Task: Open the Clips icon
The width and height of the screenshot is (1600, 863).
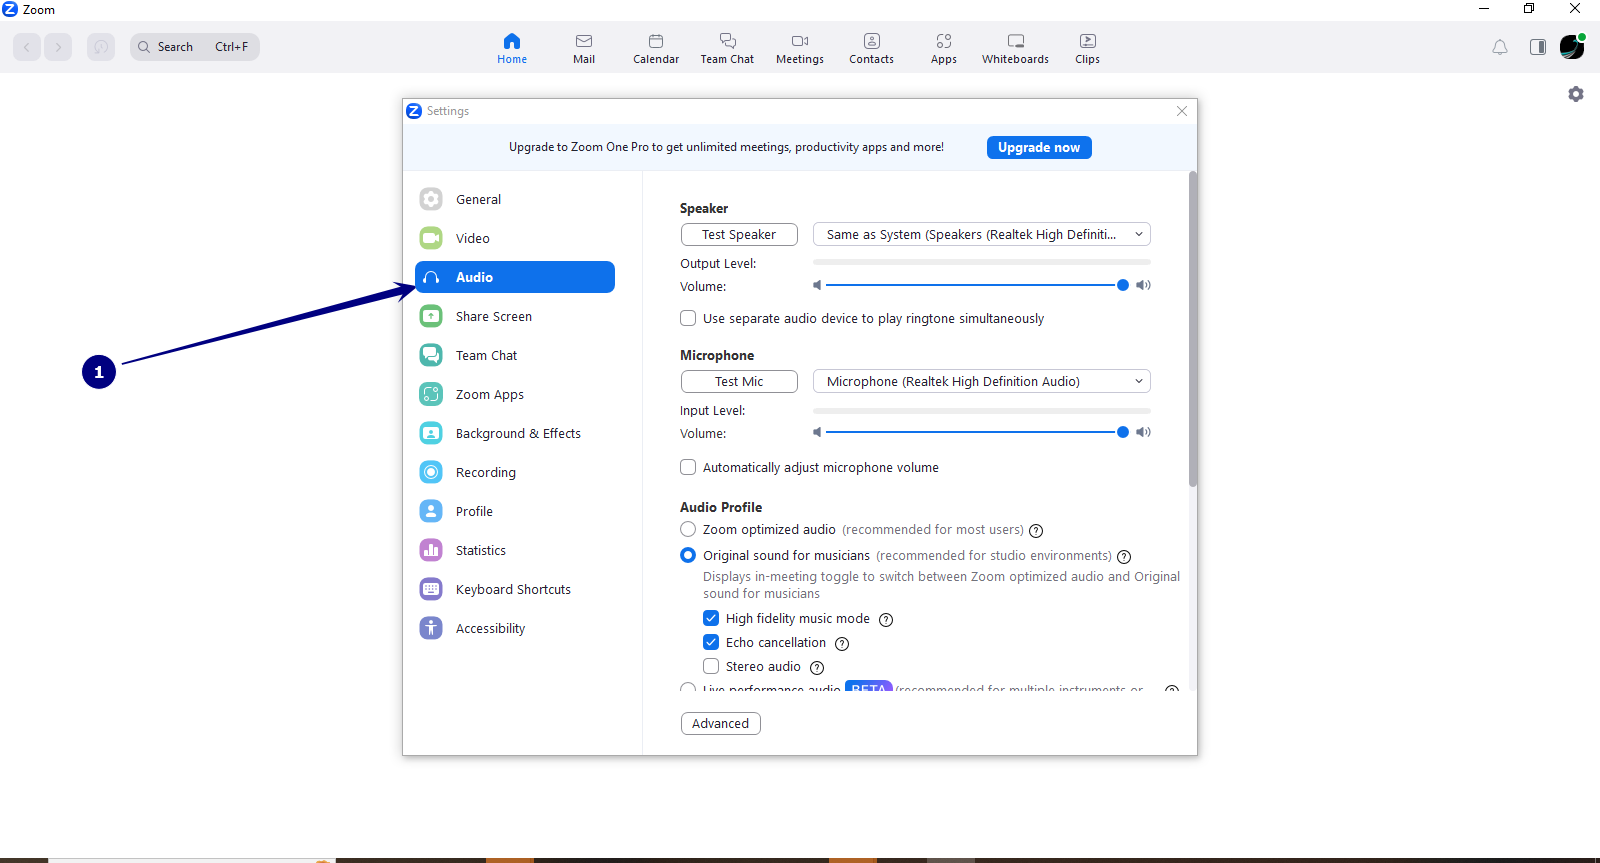Action: 1088,41
